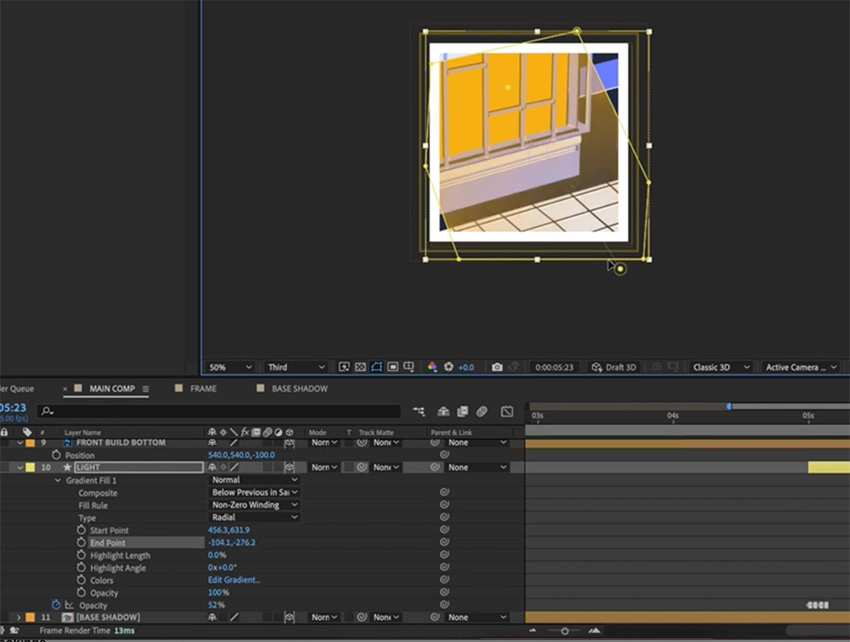Image resolution: width=850 pixels, height=642 pixels.
Task: Click the snapshot camera icon in viewer
Action: click(497, 367)
